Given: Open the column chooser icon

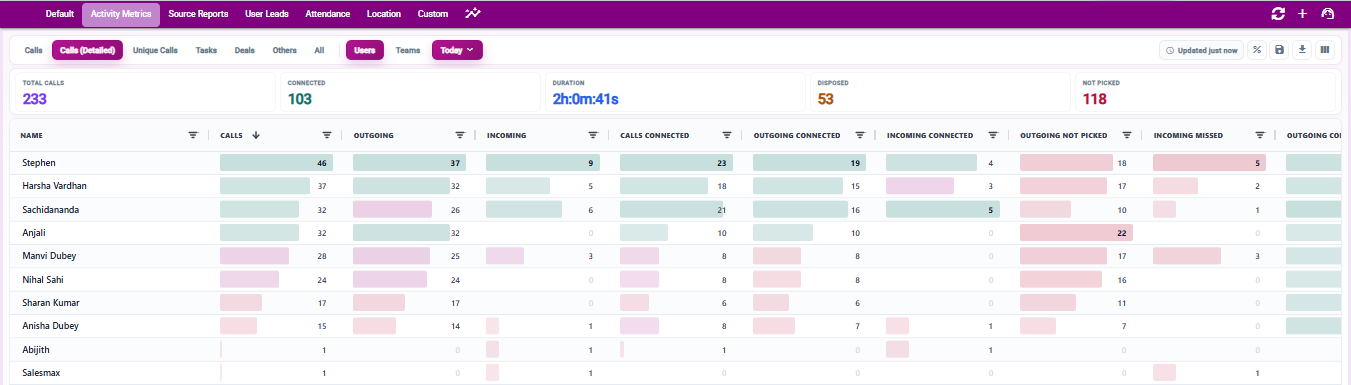Looking at the screenshot, I should coord(1325,50).
